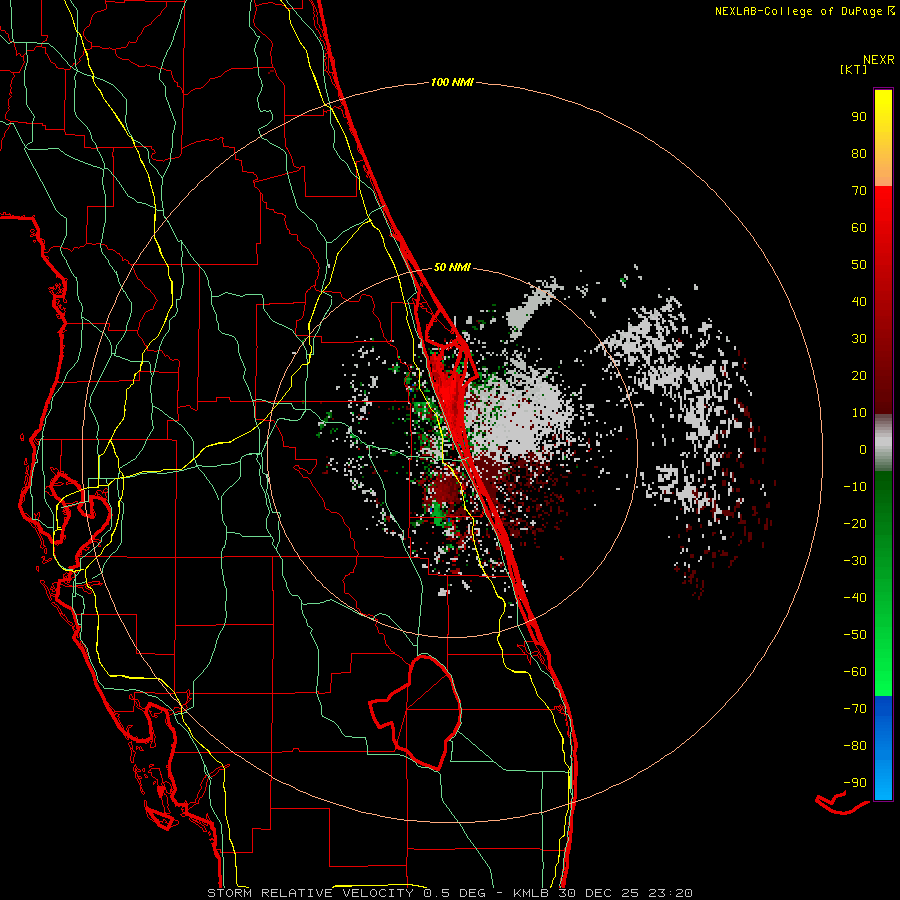Image resolution: width=900 pixels, height=900 pixels.
Task: Select the 0 value on the velocity scale
Action: [x=863, y=449]
